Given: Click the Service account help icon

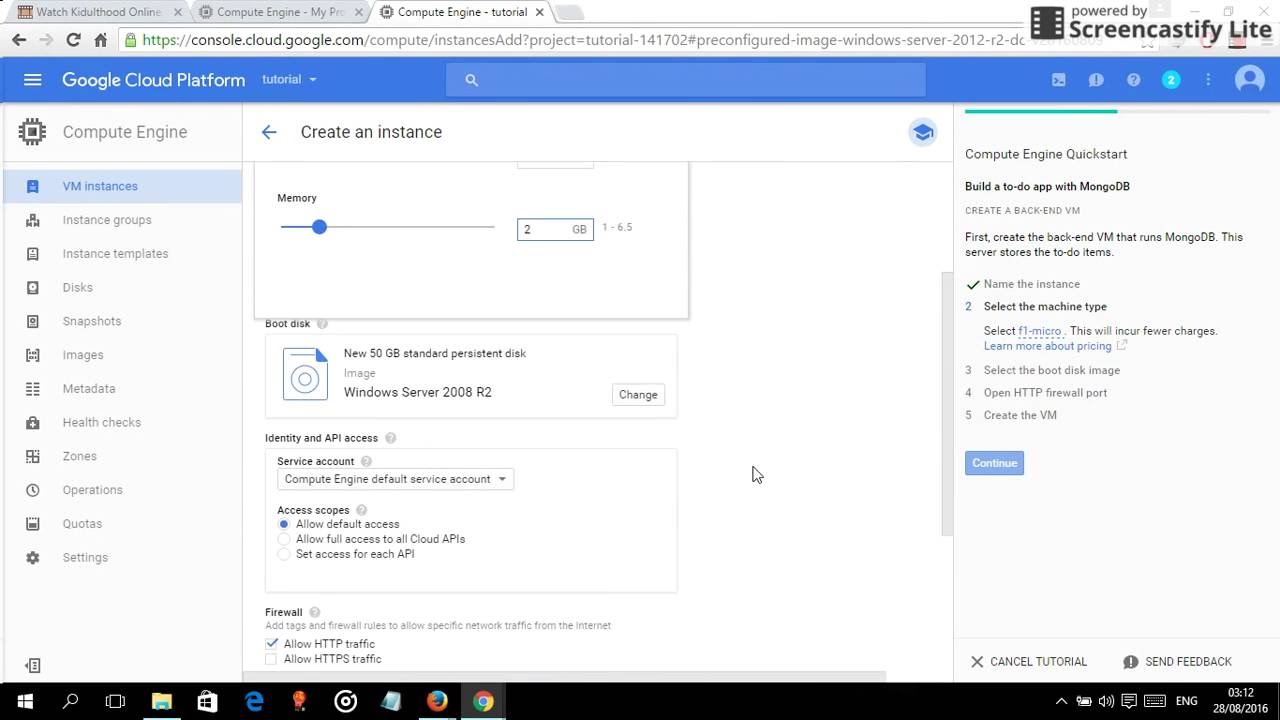Looking at the screenshot, I should click(x=366, y=462).
